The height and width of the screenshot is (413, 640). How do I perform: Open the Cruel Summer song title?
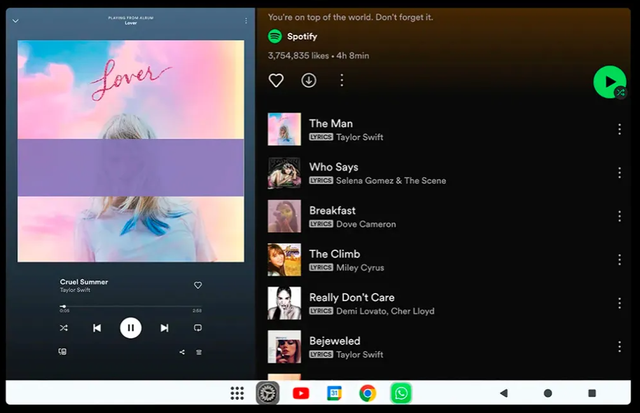point(84,282)
